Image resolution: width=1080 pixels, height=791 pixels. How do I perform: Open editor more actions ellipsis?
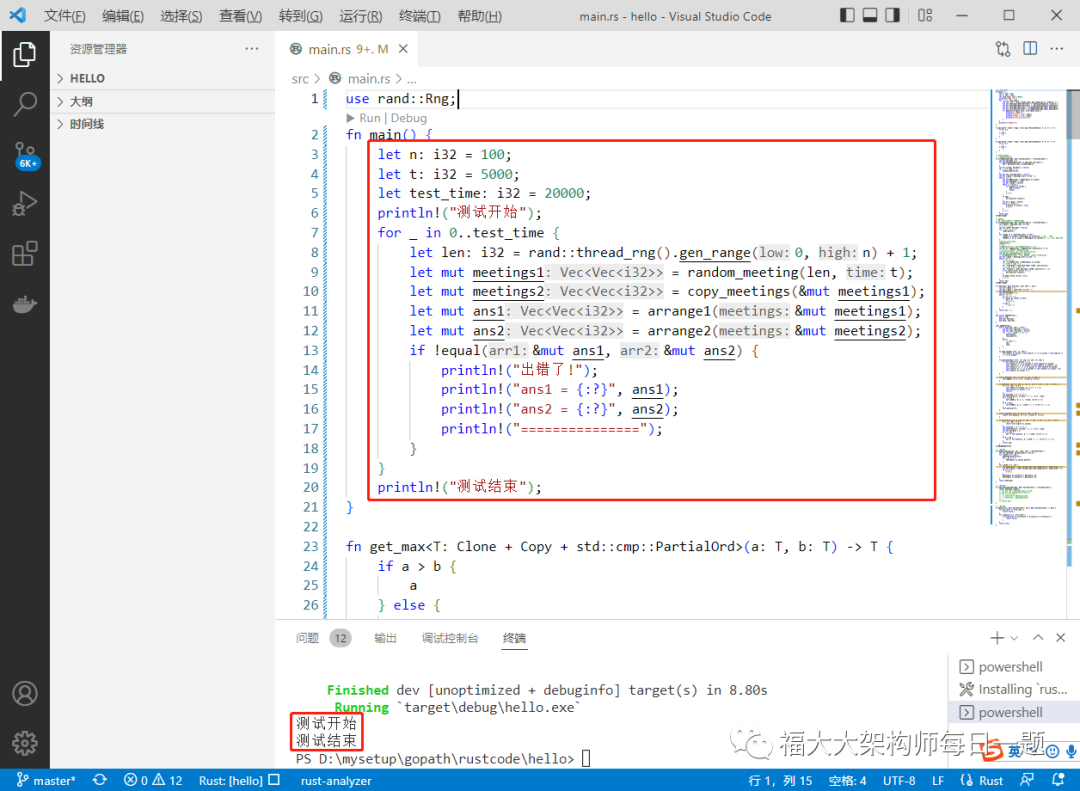point(1057,48)
